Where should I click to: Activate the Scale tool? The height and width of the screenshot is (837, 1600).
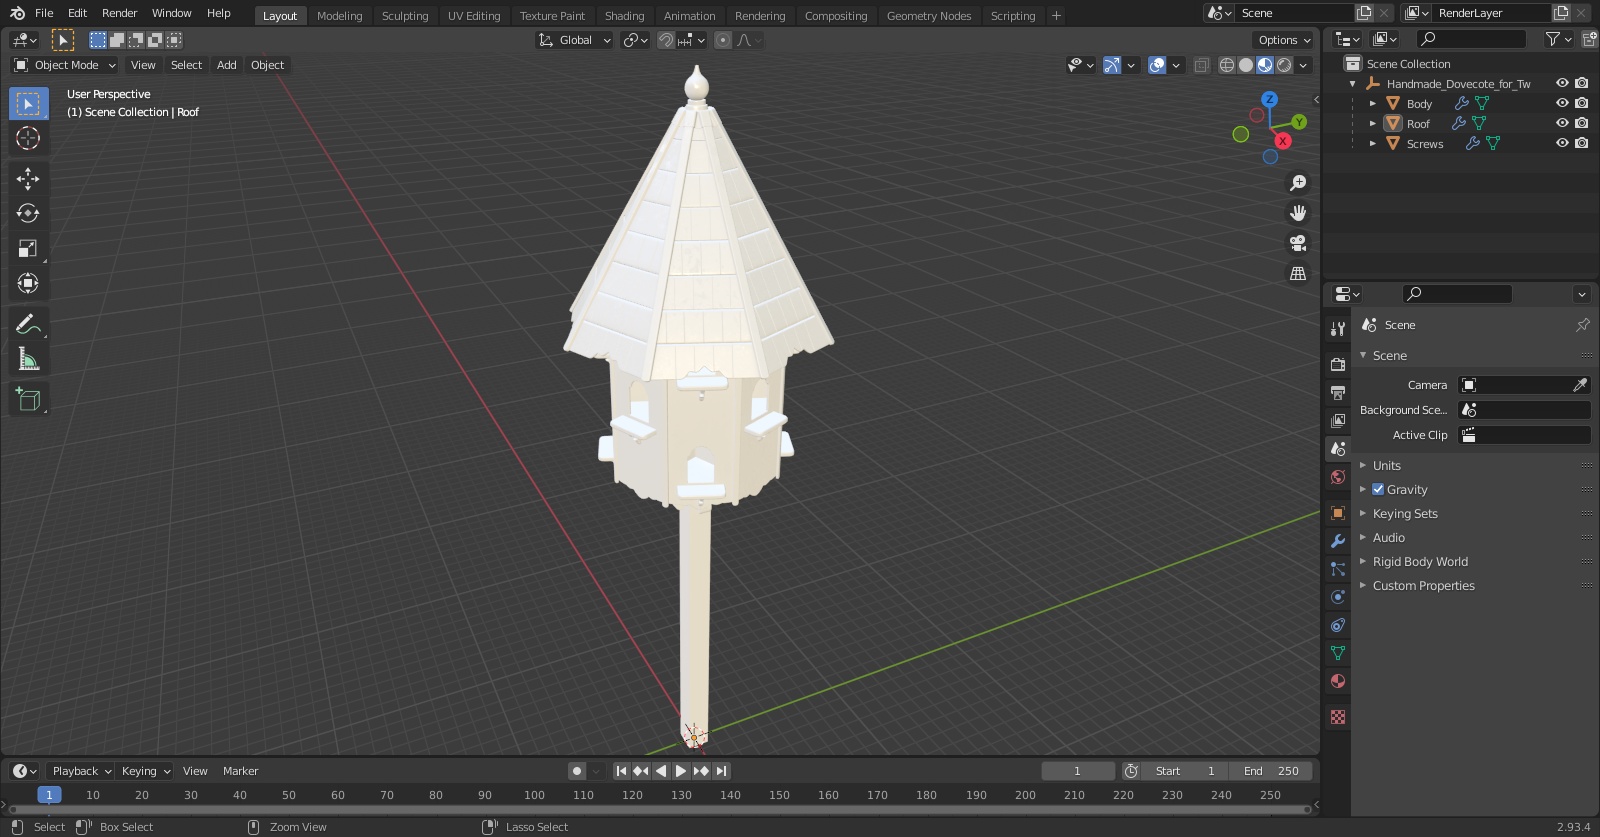tap(28, 248)
